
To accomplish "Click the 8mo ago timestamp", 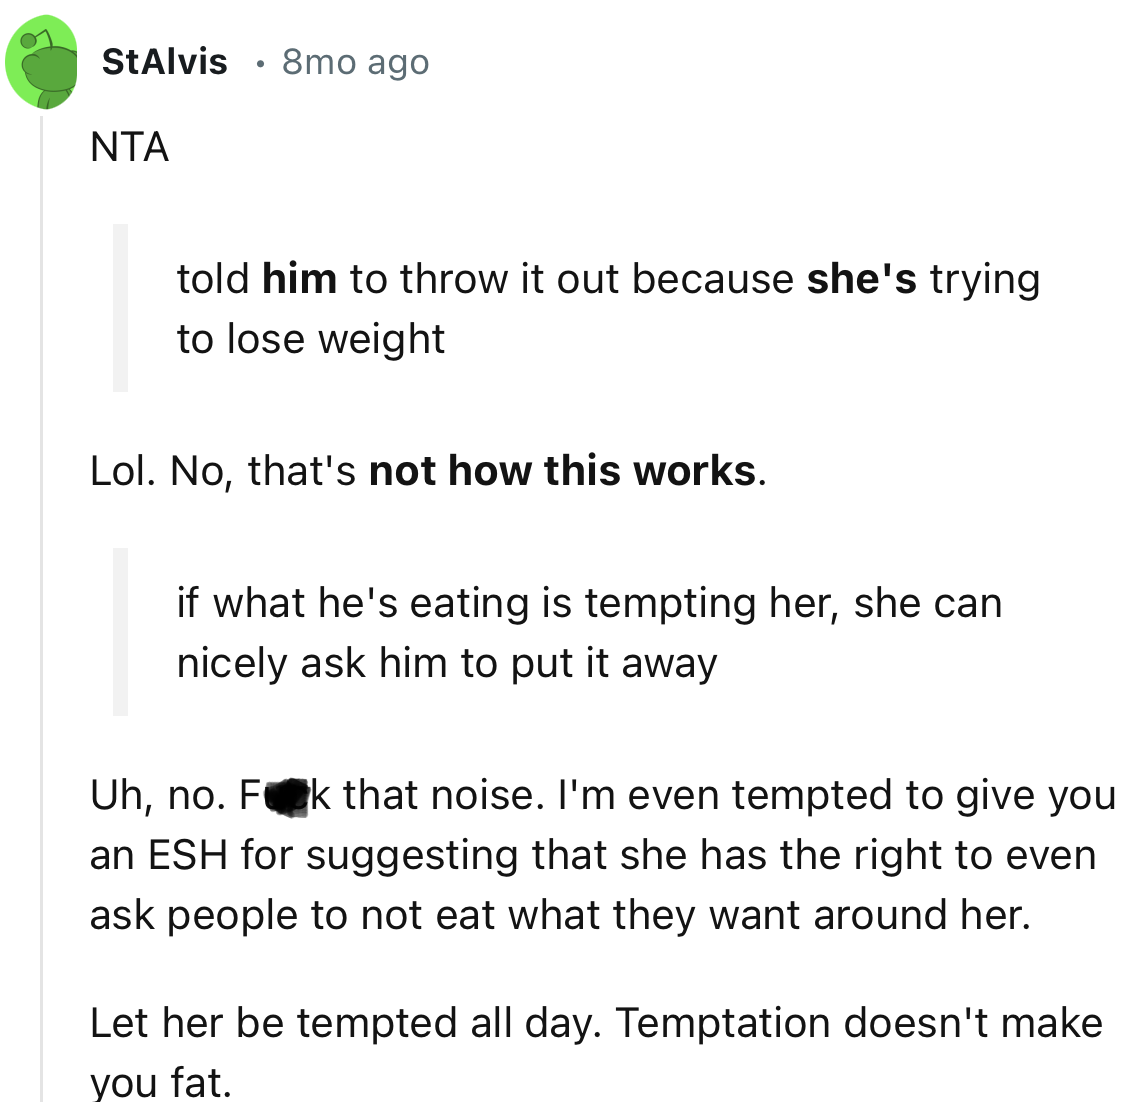I will tap(354, 61).
